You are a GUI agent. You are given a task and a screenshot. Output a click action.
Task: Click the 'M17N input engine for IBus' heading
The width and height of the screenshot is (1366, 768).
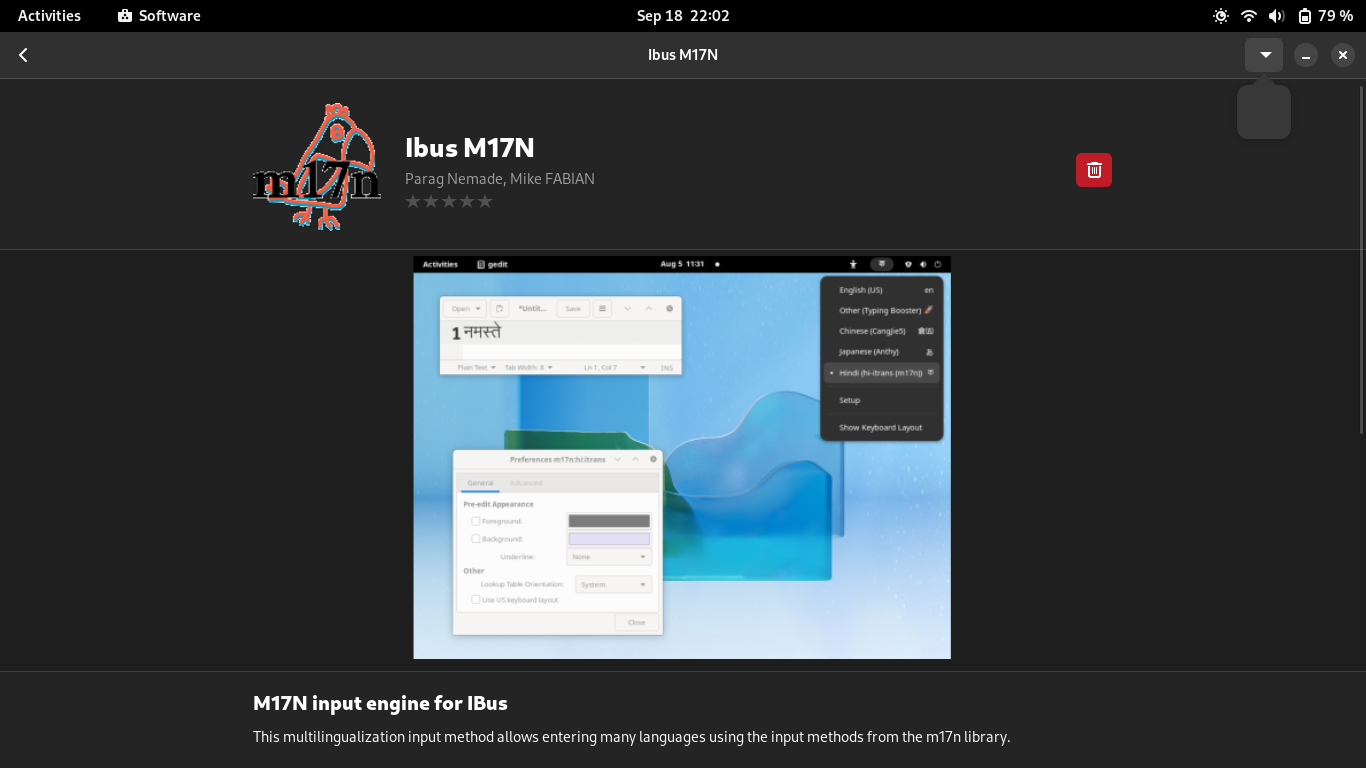(380, 703)
